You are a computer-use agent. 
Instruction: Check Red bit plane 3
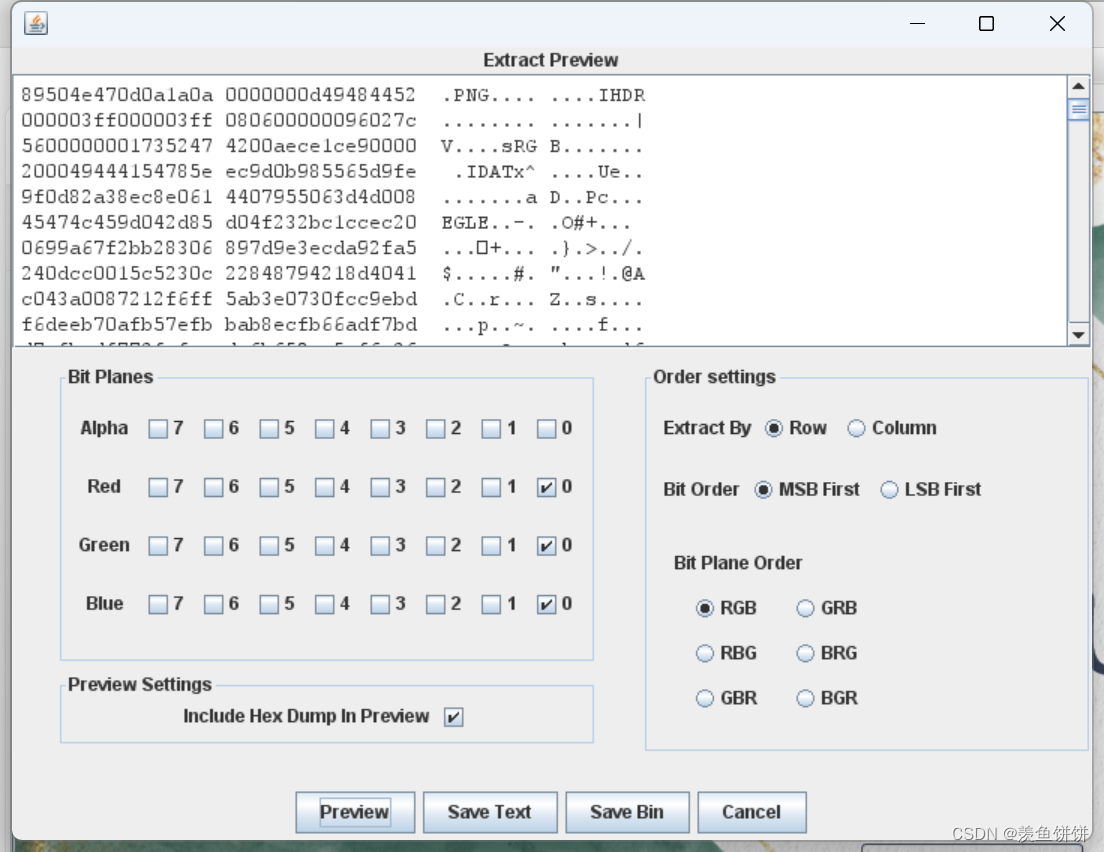[381, 487]
